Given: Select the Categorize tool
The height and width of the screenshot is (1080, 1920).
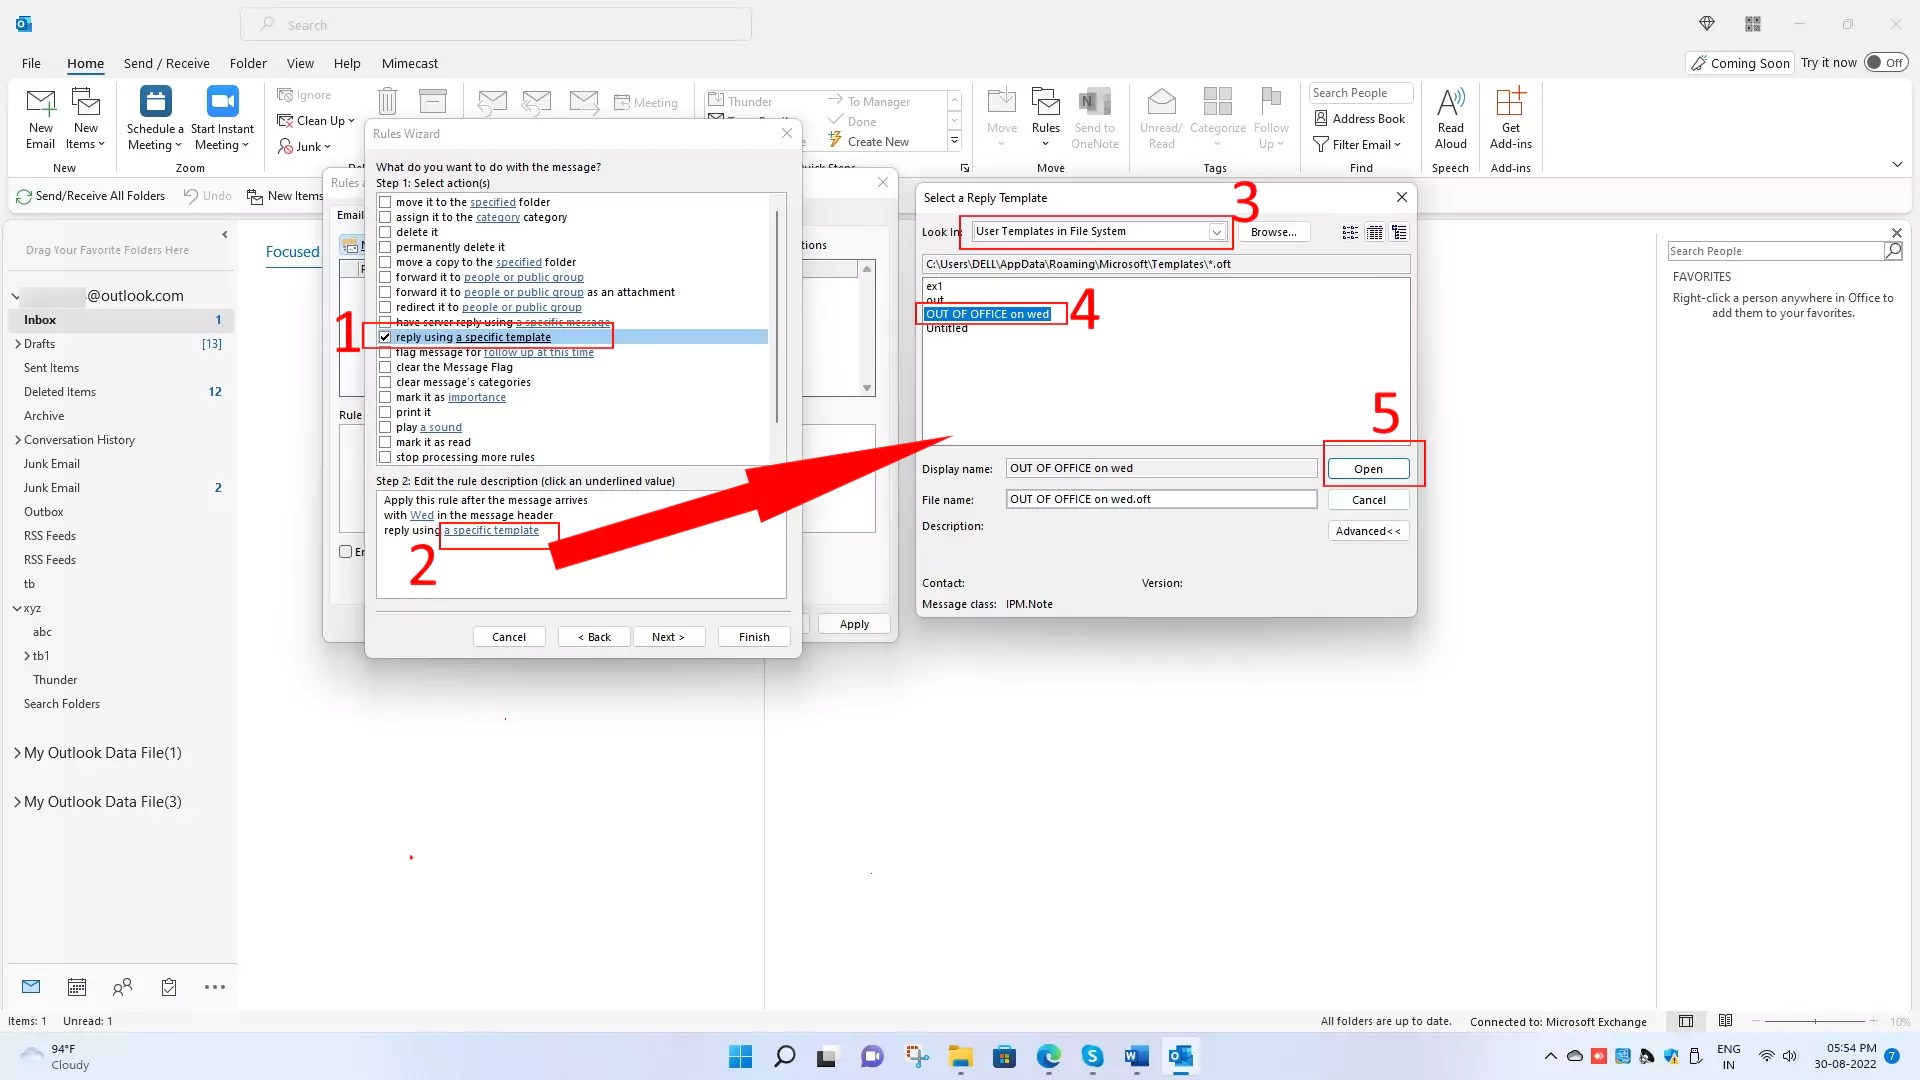Looking at the screenshot, I should point(1218,115).
